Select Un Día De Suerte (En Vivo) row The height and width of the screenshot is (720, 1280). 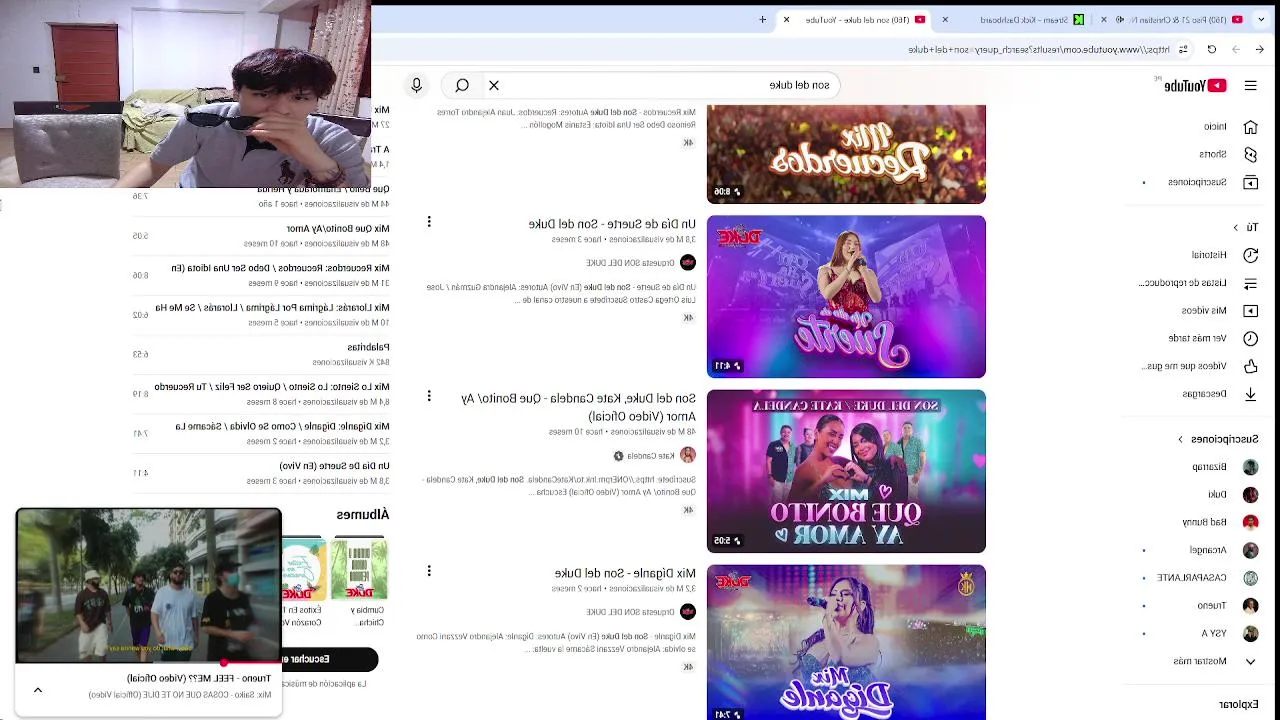tap(261, 473)
